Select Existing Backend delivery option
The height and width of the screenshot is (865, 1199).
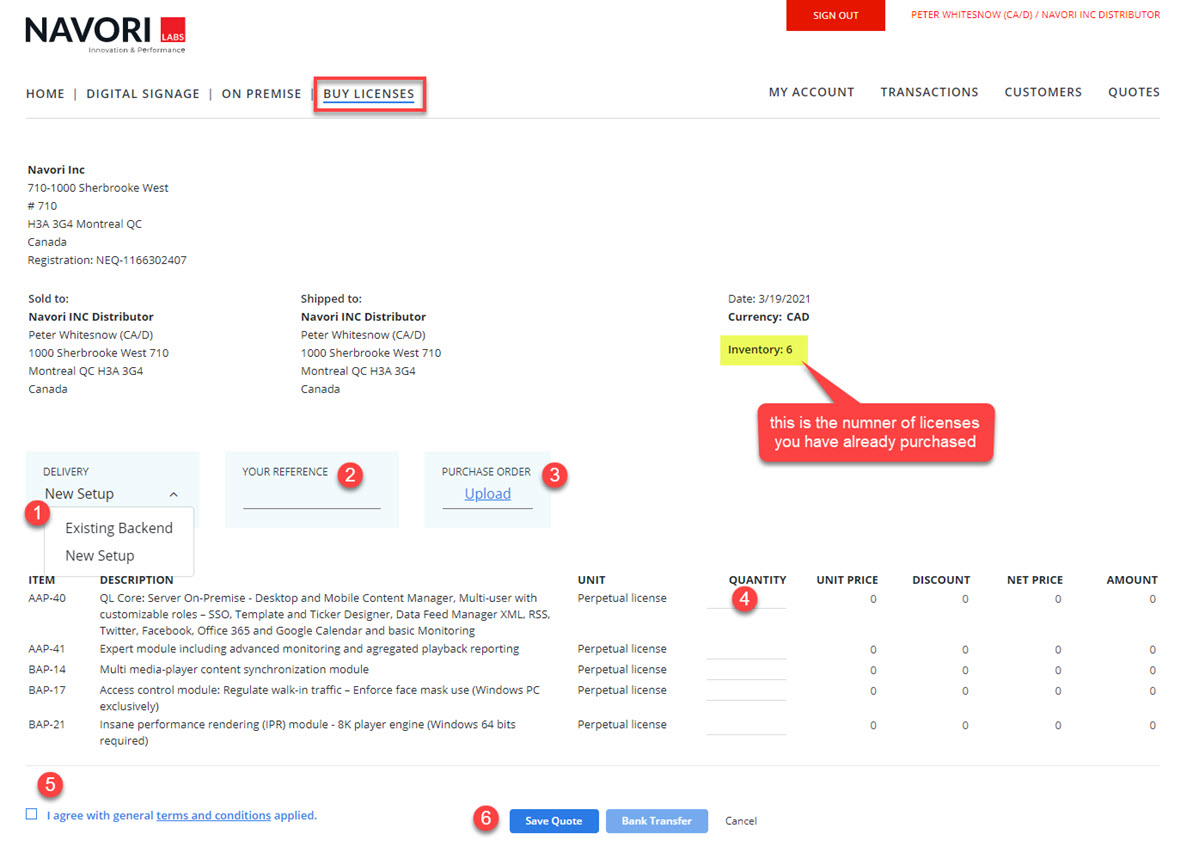(x=119, y=528)
